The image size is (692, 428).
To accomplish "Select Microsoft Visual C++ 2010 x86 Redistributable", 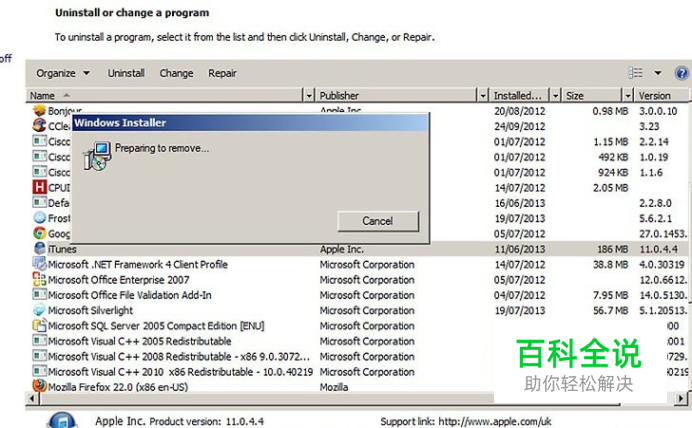I will 180,372.
